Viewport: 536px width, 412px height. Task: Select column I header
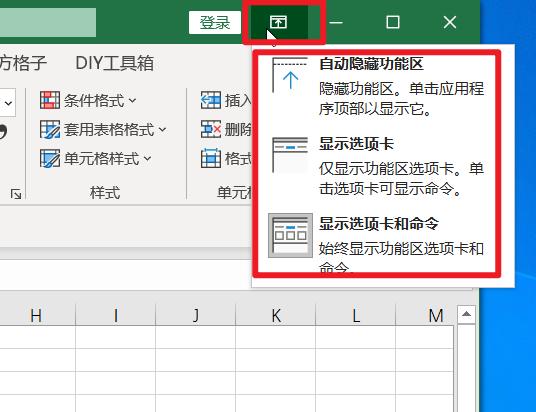pos(116,315)
